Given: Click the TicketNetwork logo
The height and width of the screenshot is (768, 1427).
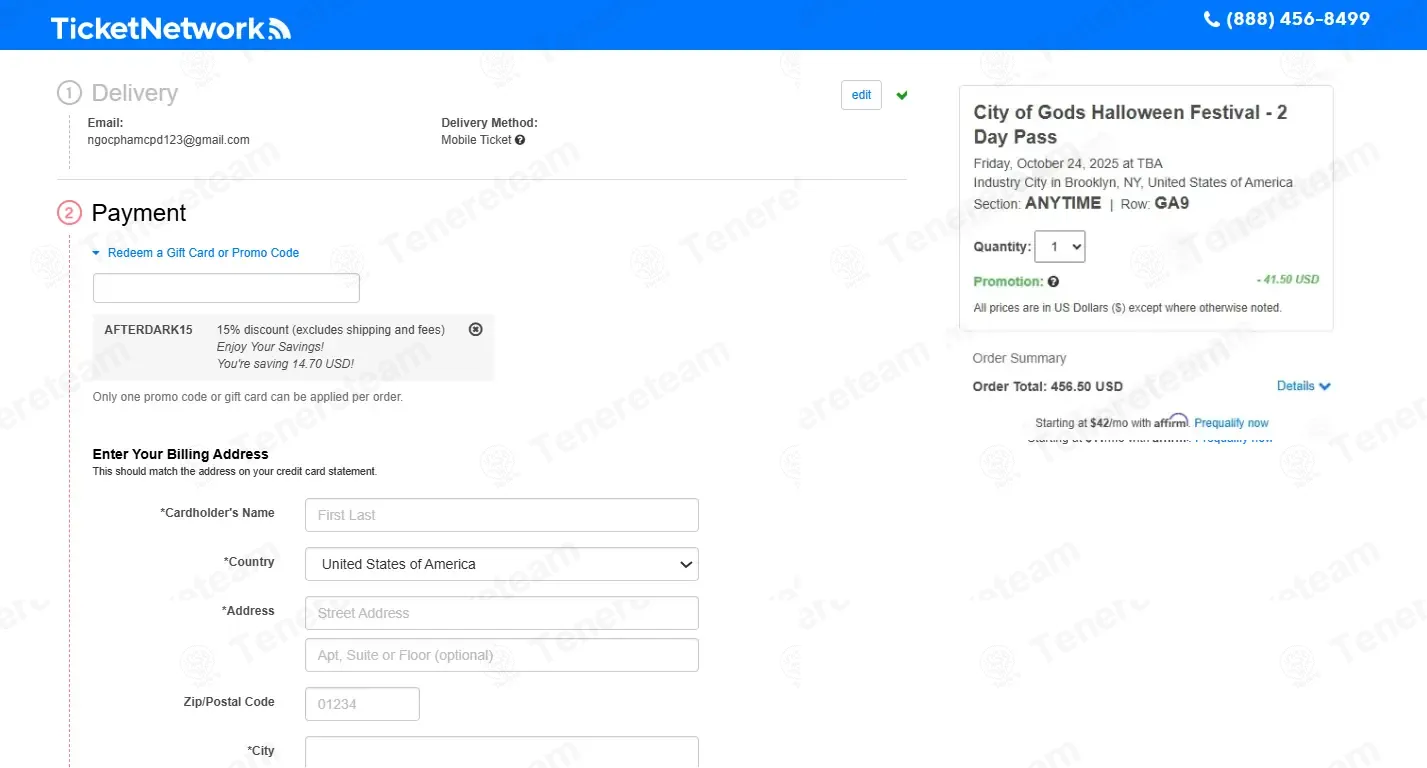Looking at the screenshot, I should click(x=171, y=28).
